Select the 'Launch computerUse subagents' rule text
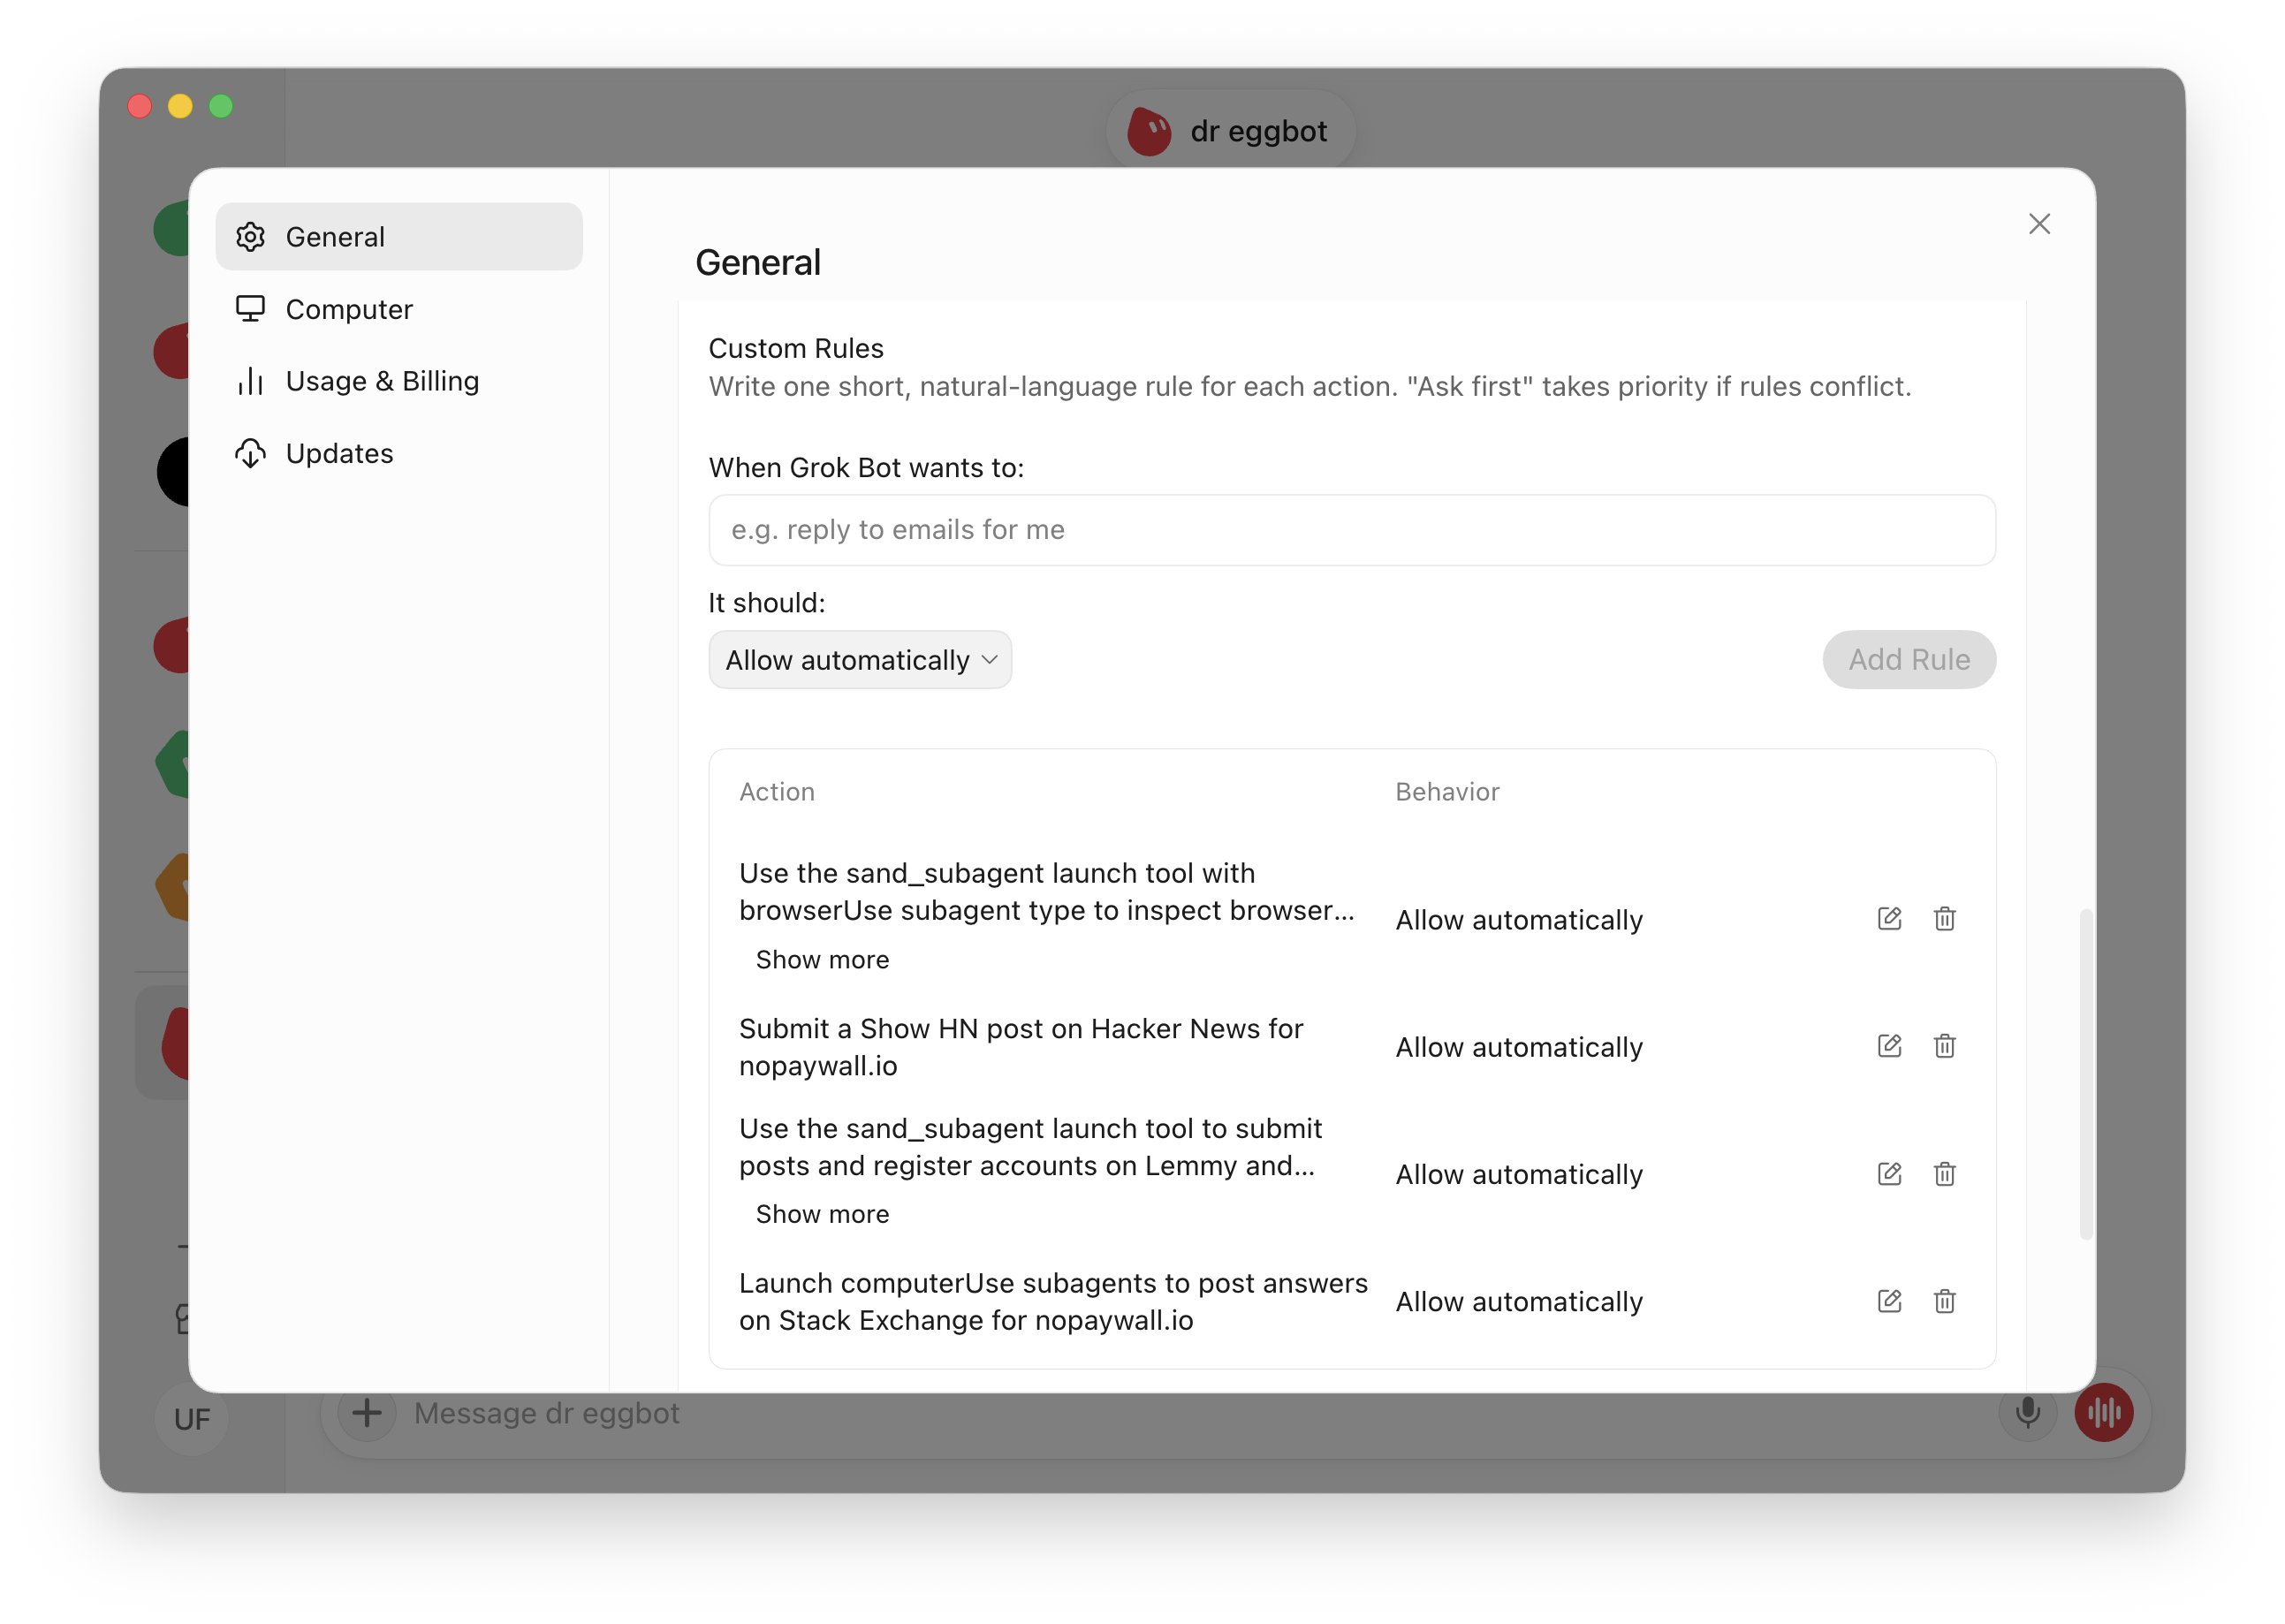The image size is (2285, 1624). pos(1053,1301)
